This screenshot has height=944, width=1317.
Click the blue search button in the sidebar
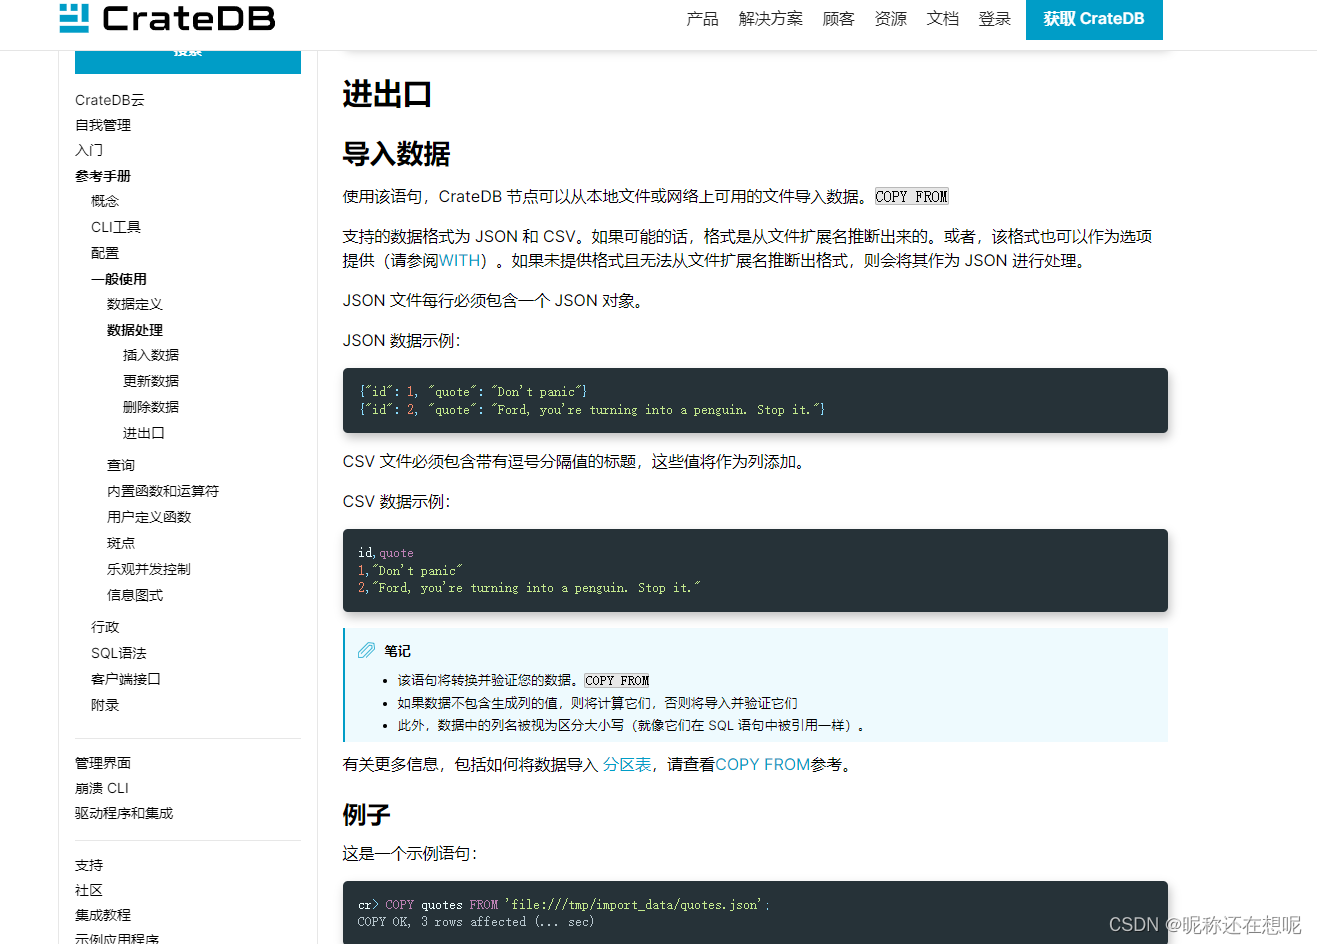pyautogui.click(x=188, y=61)
